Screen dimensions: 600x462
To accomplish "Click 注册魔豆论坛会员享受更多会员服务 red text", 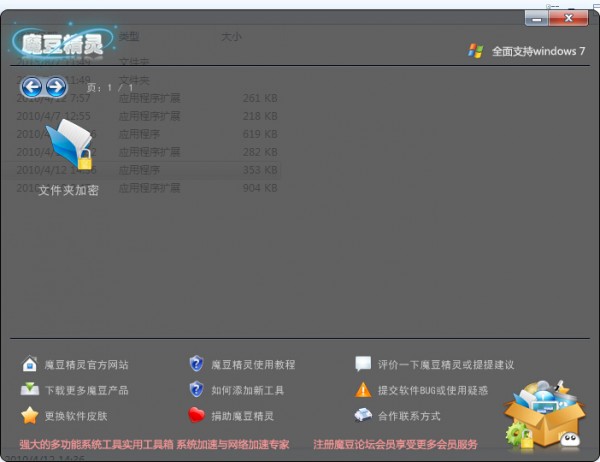I will (x=395, y=444).
